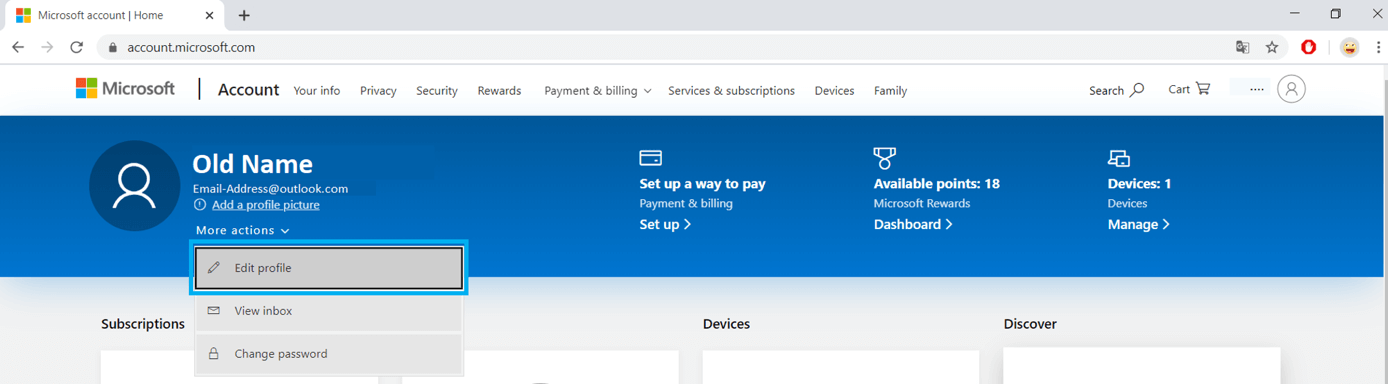Click the Opera extension icon

coord(1308,47)
